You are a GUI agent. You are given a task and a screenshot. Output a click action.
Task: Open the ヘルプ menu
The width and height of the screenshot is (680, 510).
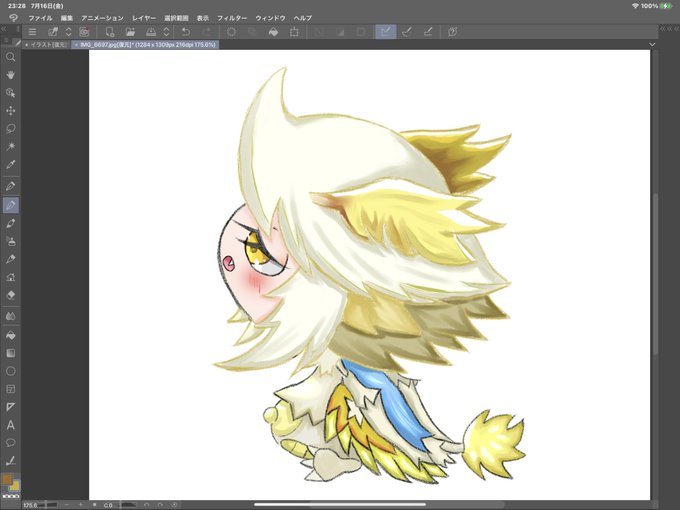click(303, 18)
